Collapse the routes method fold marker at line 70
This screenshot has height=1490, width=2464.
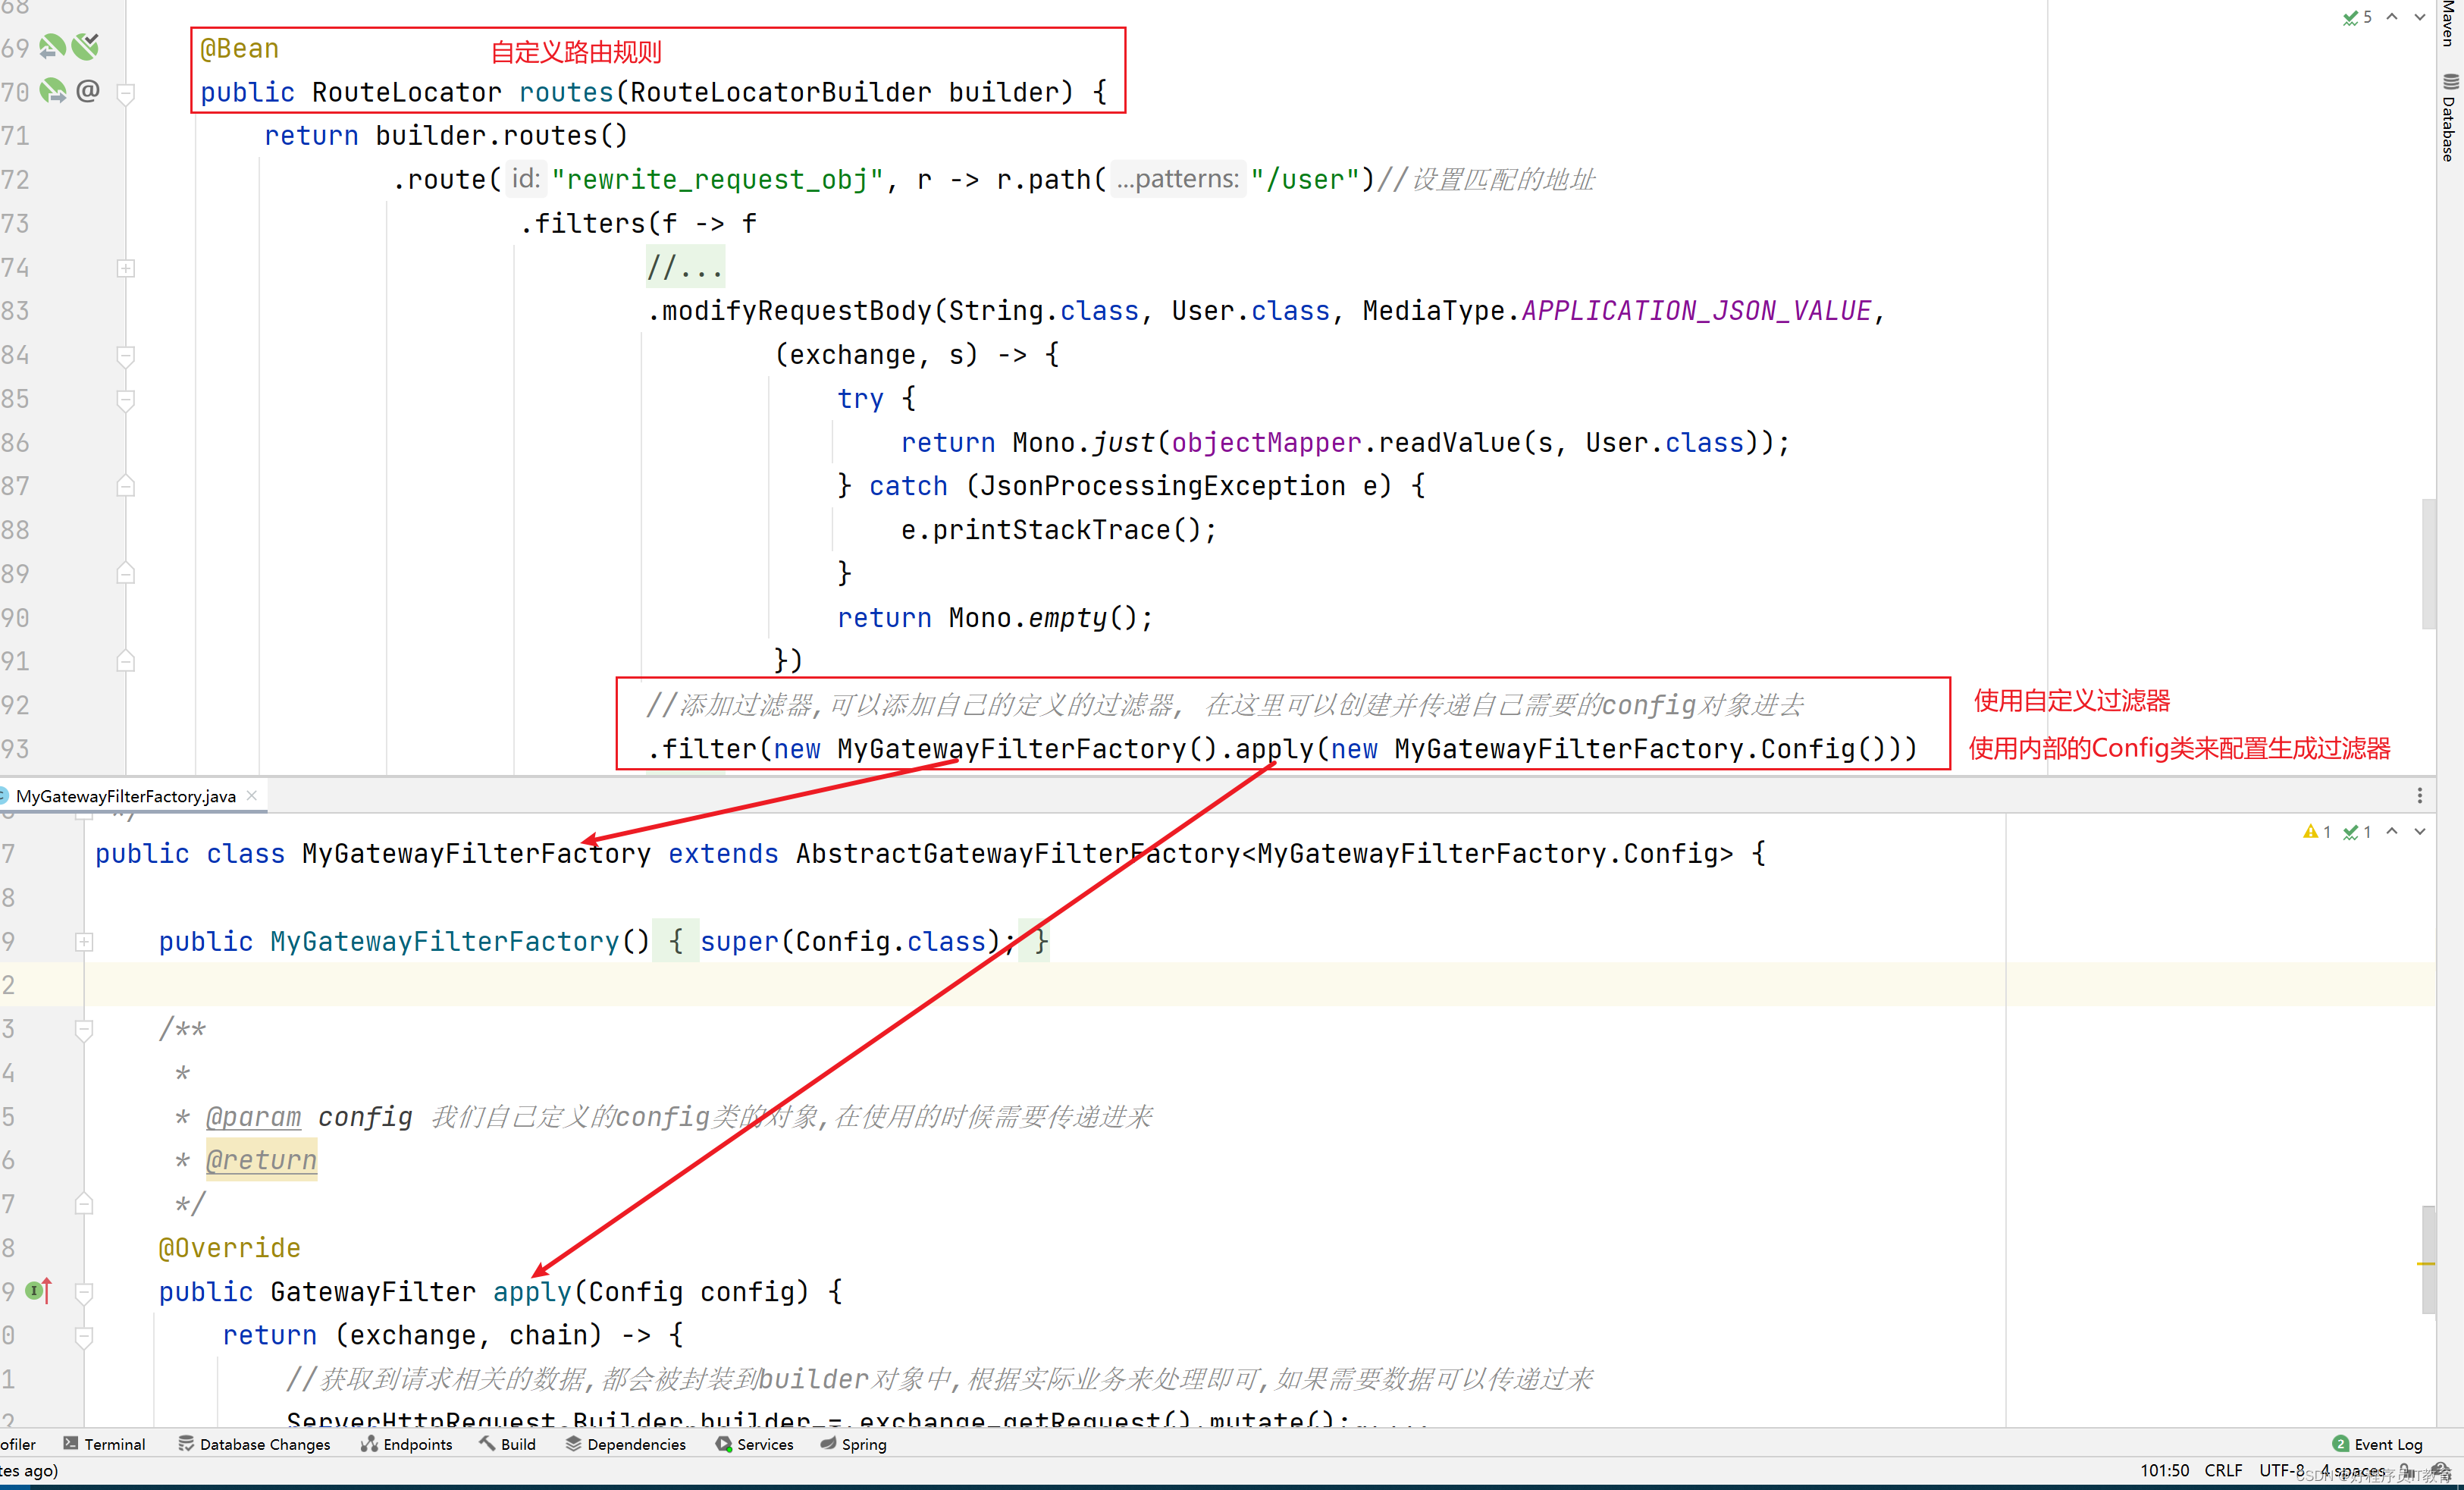[126, 93]
